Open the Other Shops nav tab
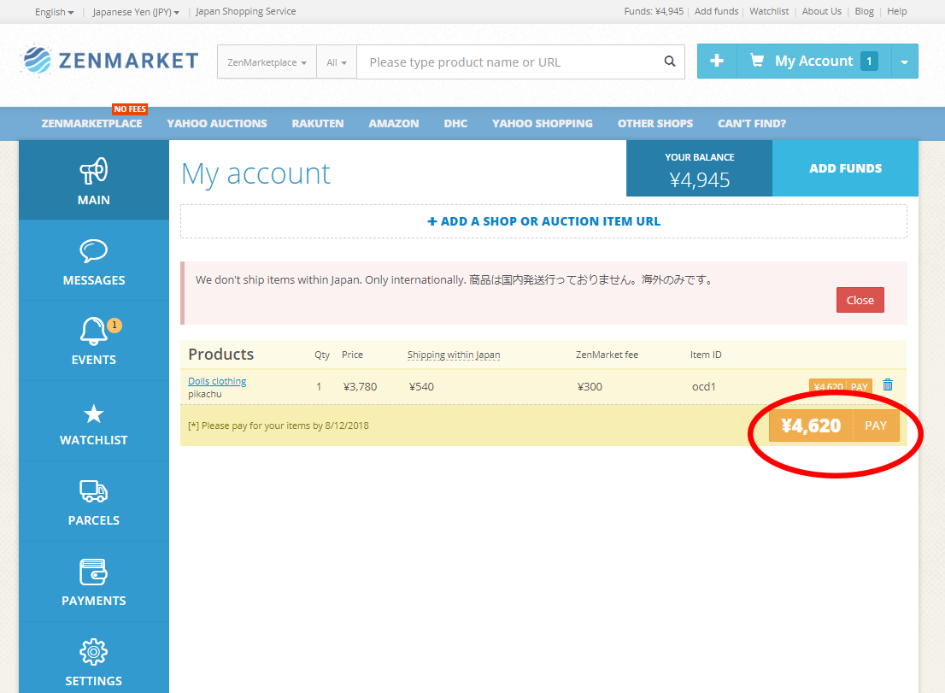The width and height of the screenshot is (945, 693). [655, 124]
